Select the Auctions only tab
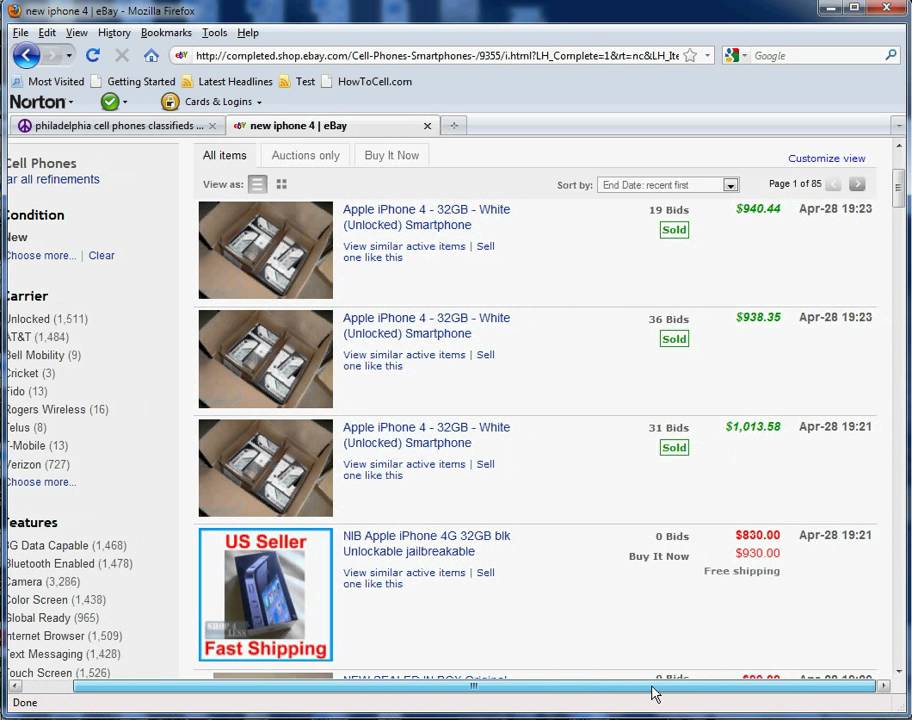The image size is (912, 720). coord(305,155)
